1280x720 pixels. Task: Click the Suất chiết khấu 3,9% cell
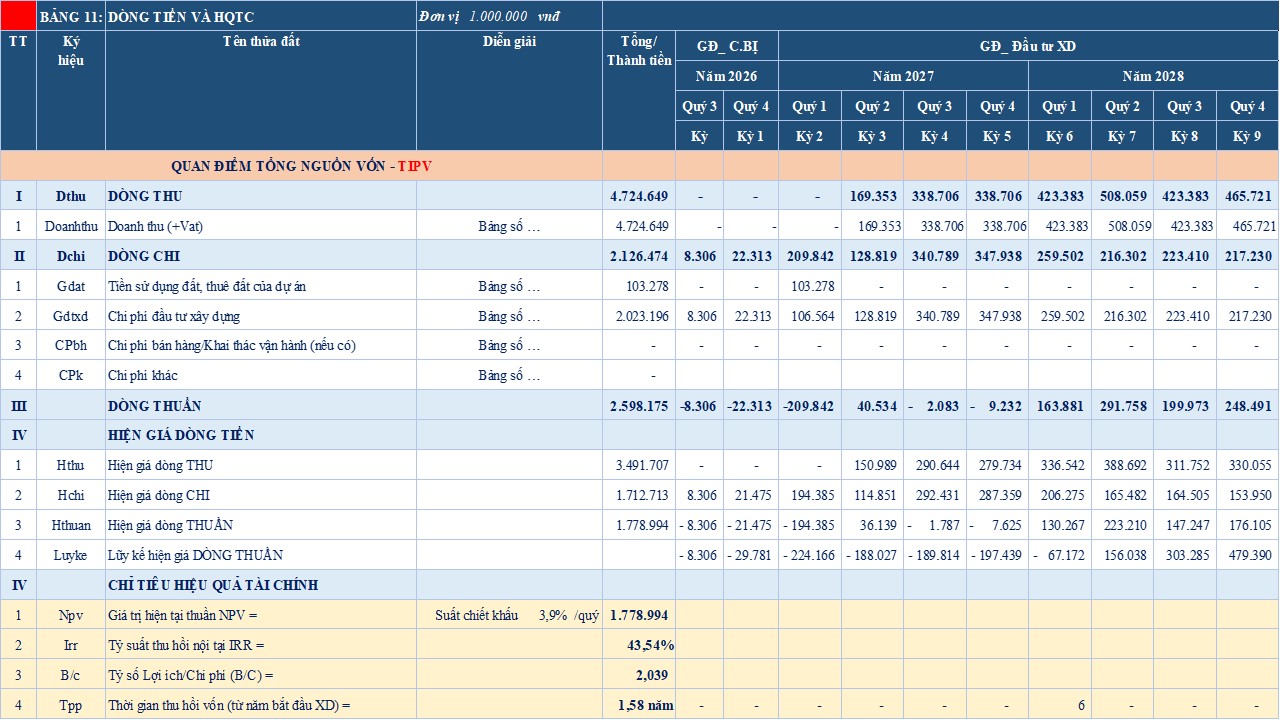tap(509, 615)
